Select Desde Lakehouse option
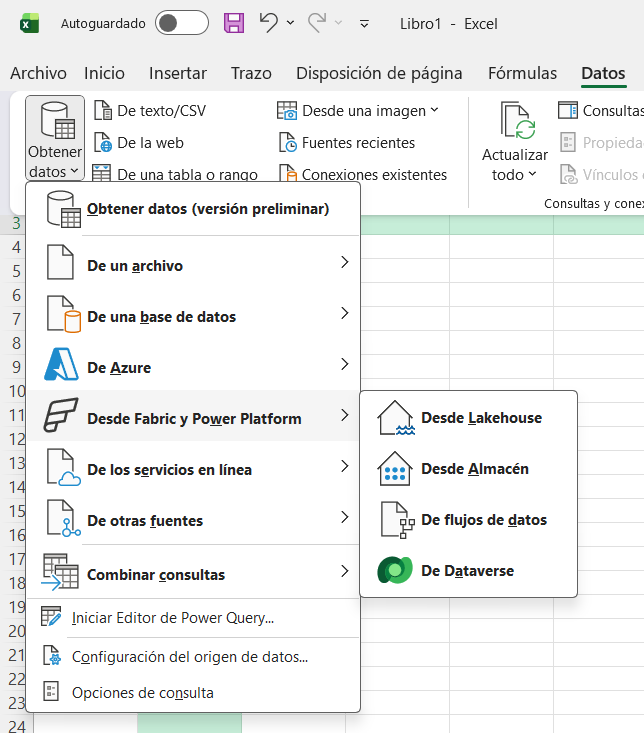Screen dimensions: 644x733 (468, 418)
